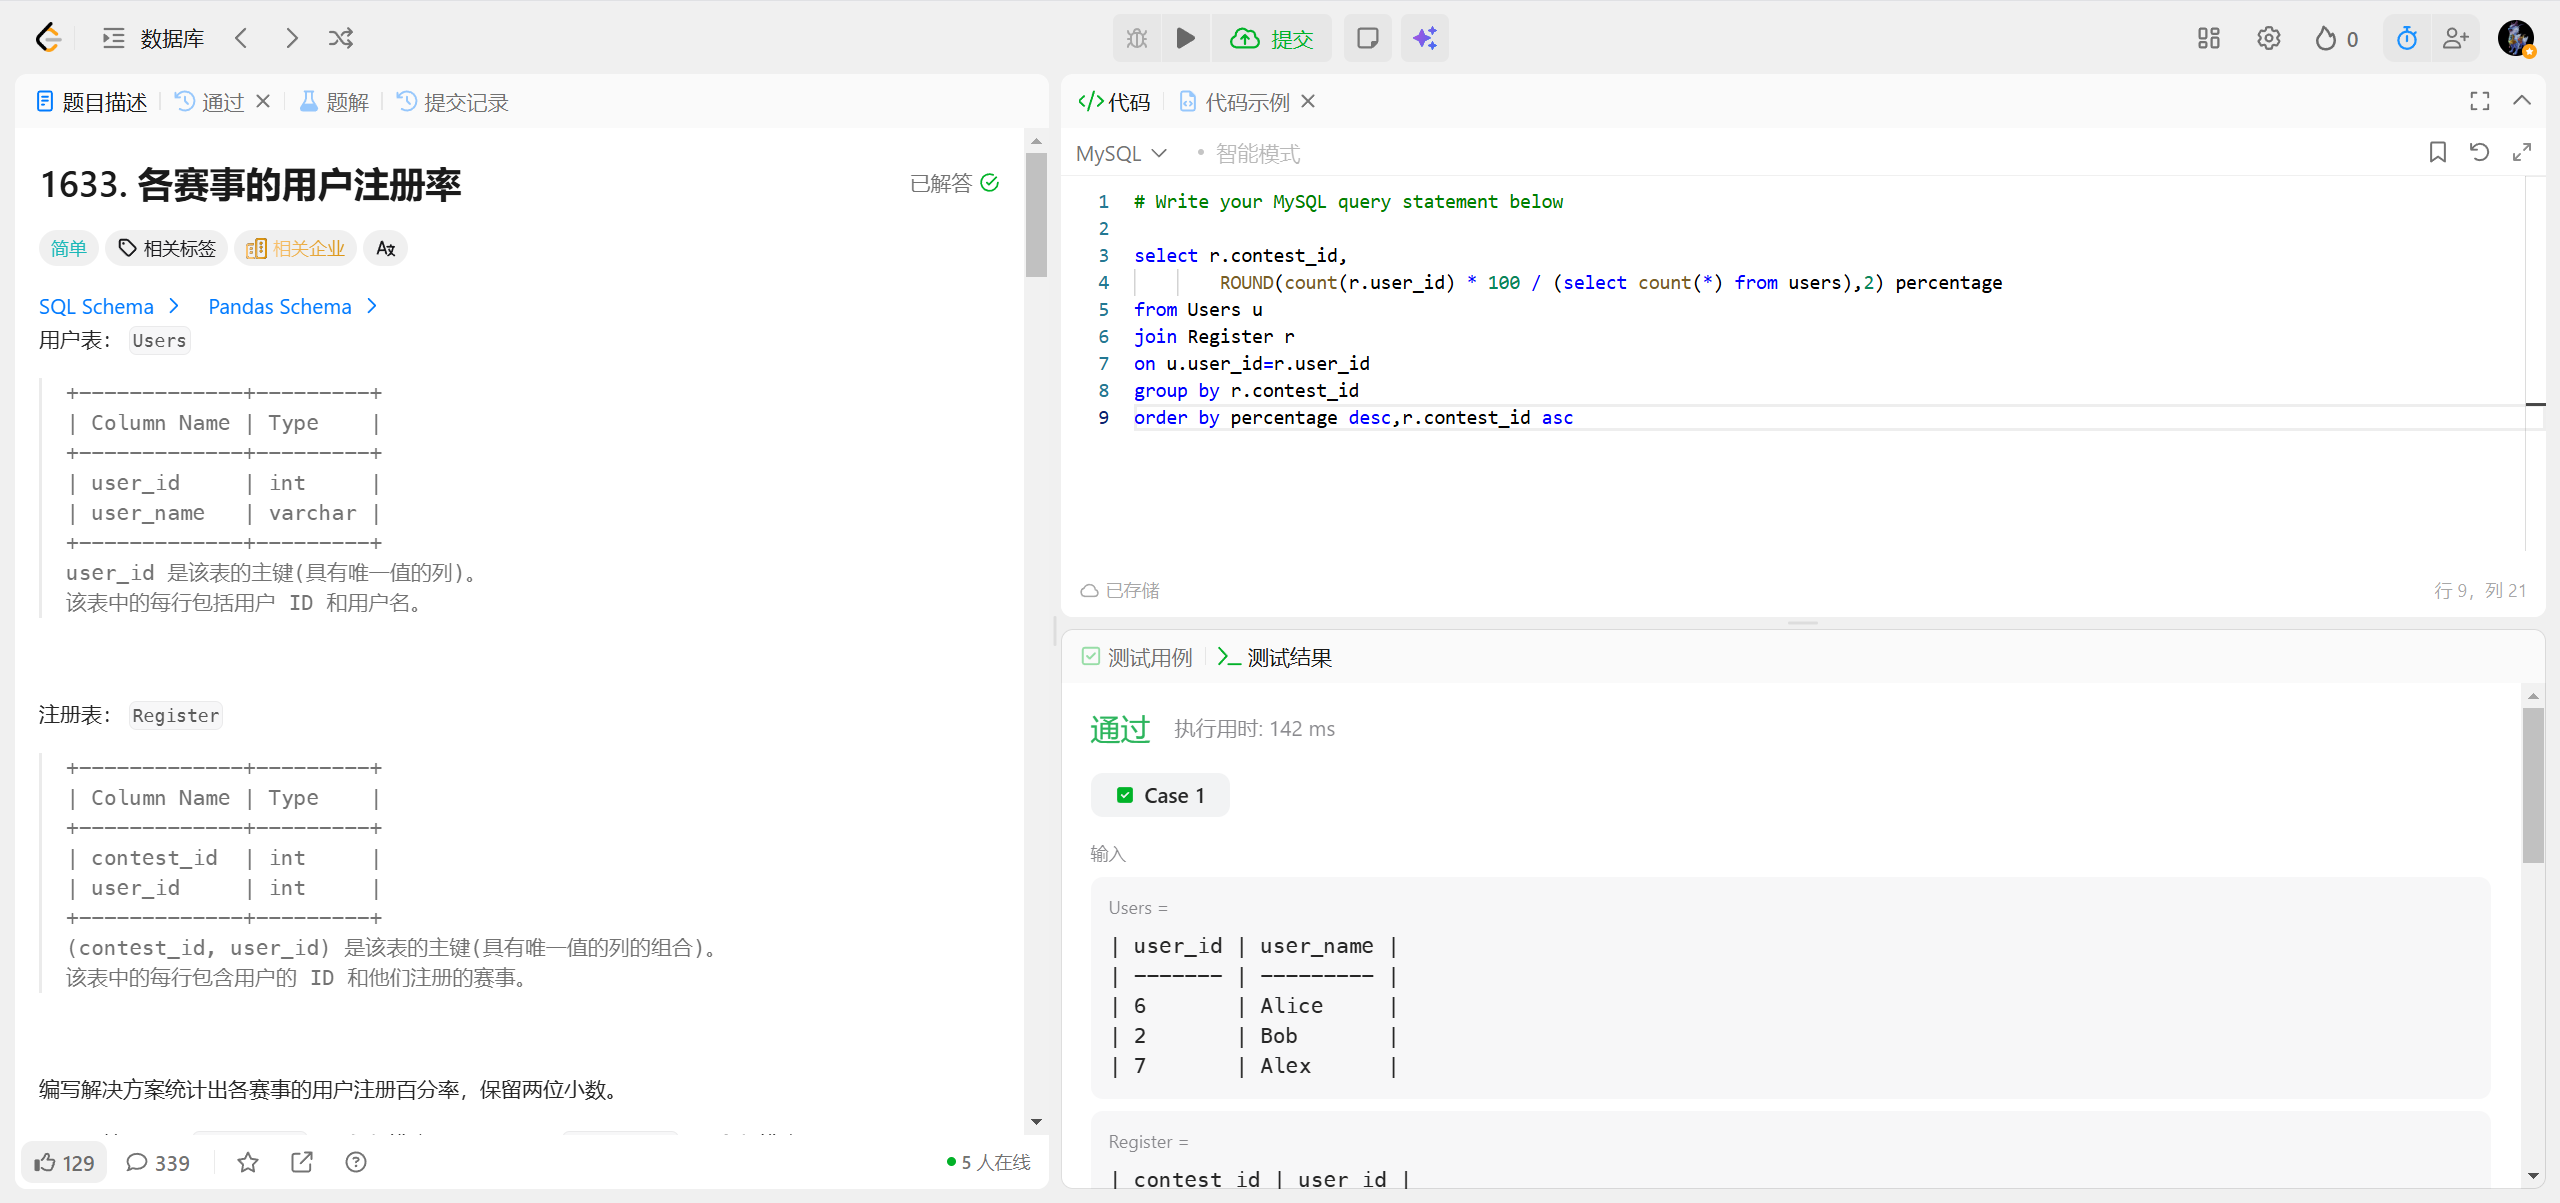
Task: Click the debug bug icon
Action: tap(1137, 38)
